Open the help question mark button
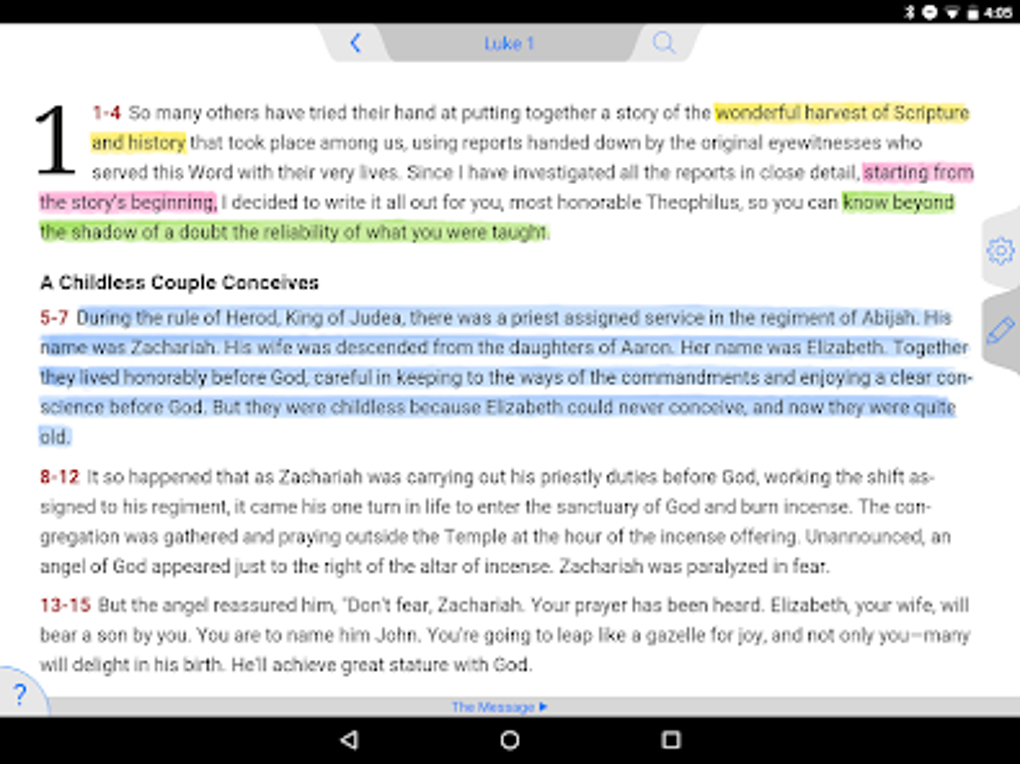Viewport: 1020px width, 764px height. coord(20,694)
